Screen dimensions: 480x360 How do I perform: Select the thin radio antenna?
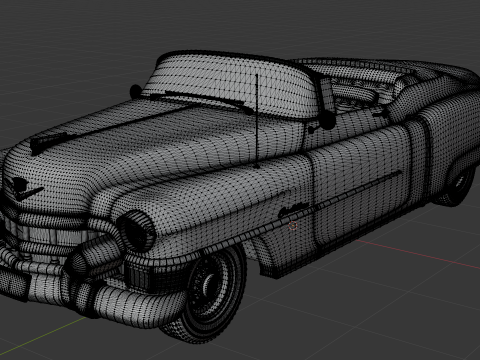(x=257, y=121)
